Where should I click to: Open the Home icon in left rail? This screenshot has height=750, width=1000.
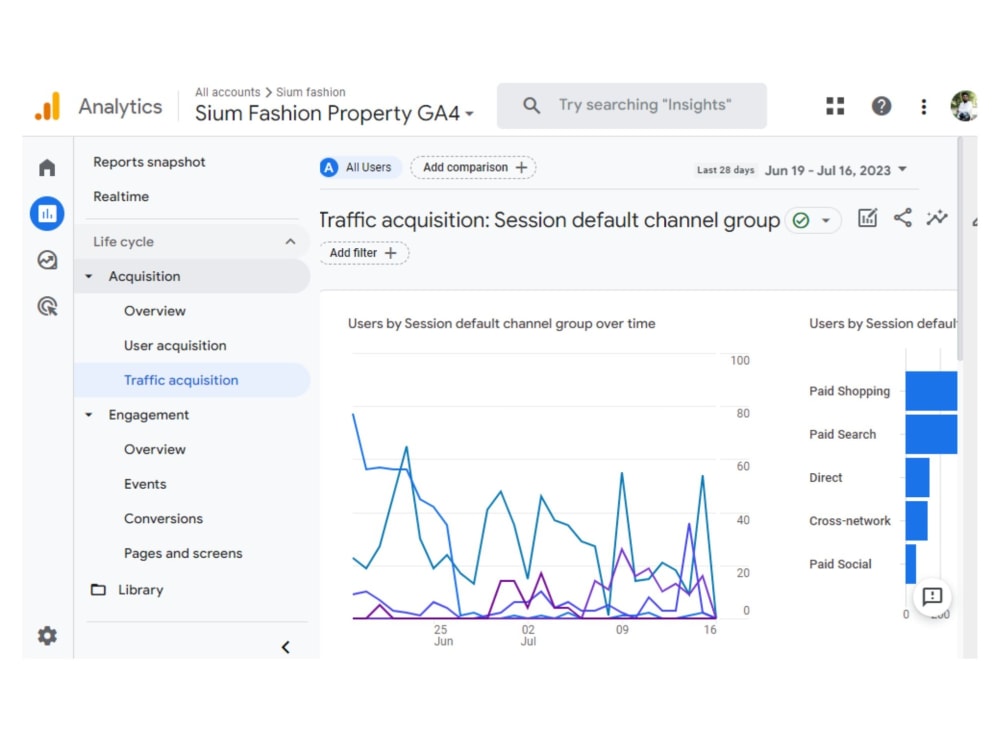[47, 168]
